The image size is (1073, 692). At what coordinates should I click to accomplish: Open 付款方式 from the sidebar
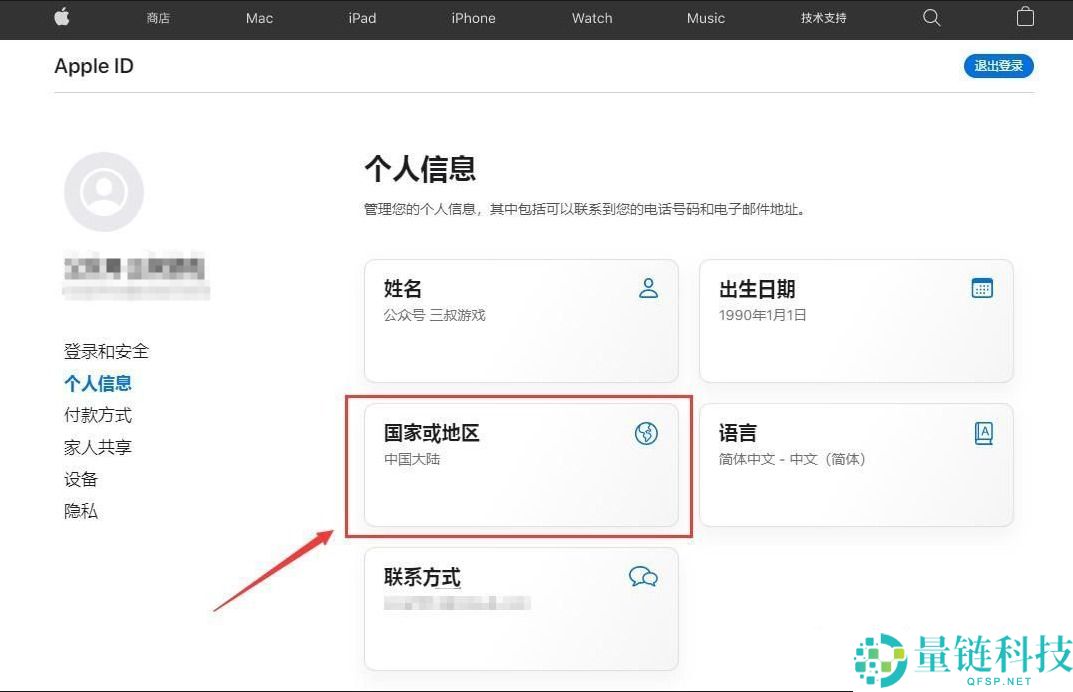97,415
